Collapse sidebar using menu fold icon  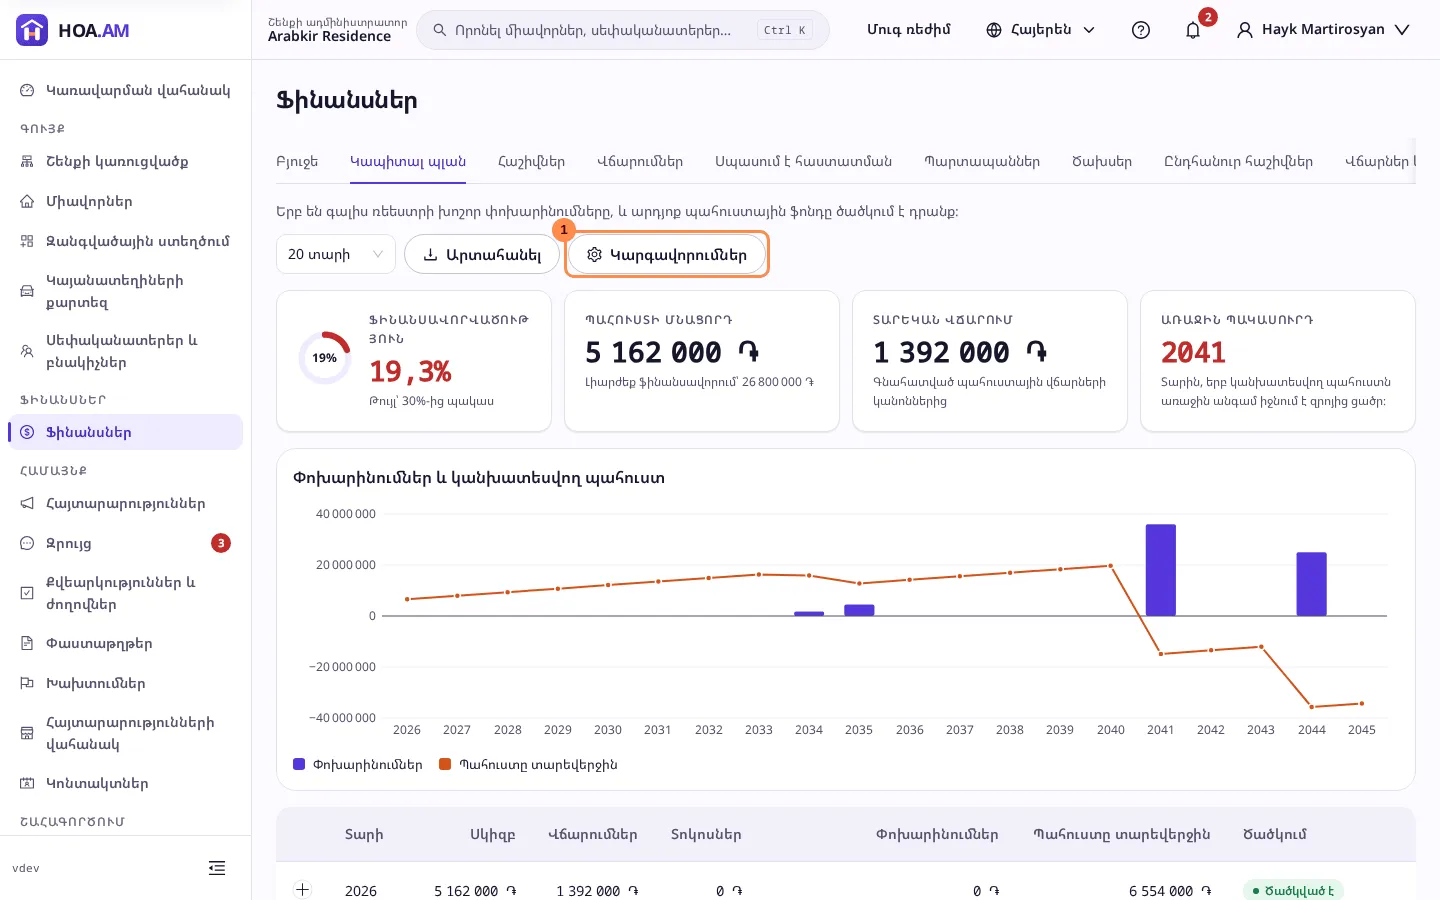[x=217, y=868]
